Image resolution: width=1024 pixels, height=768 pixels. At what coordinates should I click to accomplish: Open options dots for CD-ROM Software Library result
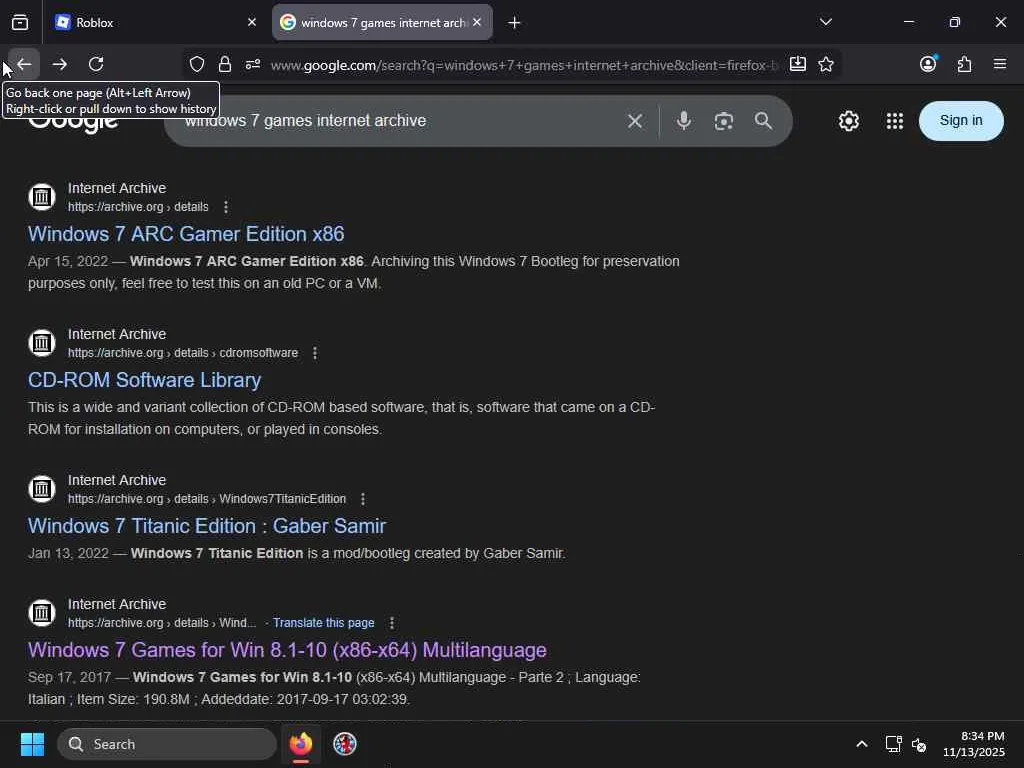315,353
